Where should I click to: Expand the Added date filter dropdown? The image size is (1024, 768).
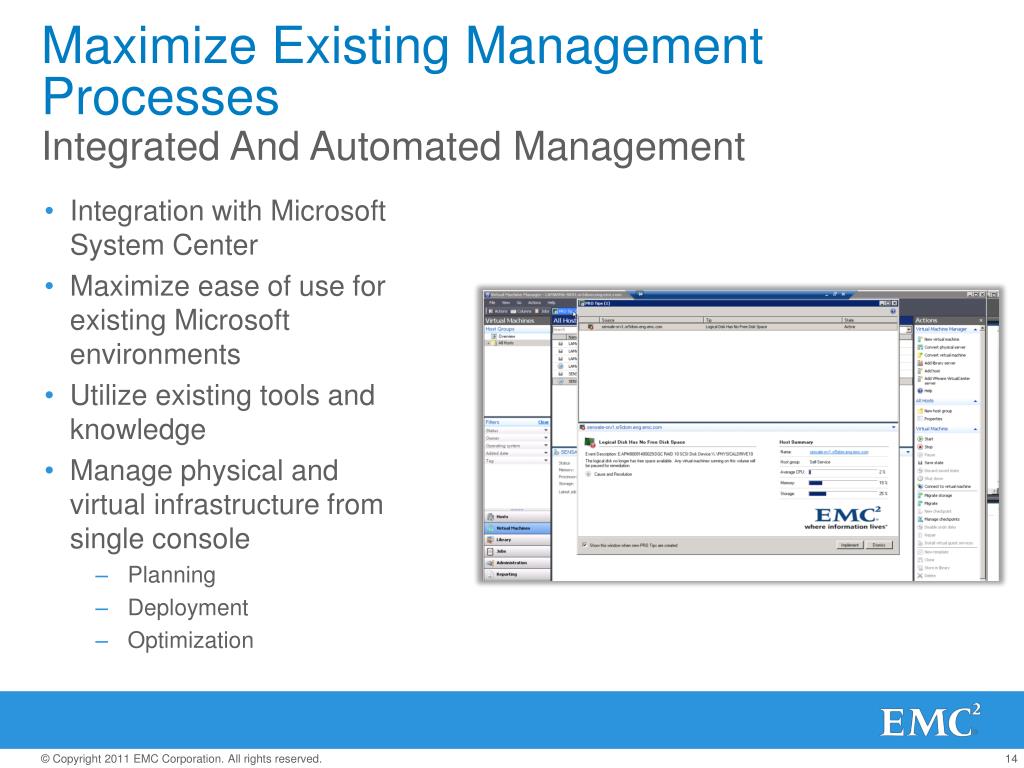click(546, 453)
